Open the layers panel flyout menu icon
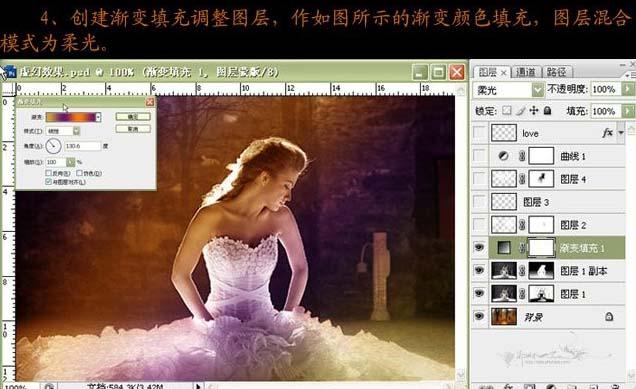The image size is (636, 389). (629, 75)
